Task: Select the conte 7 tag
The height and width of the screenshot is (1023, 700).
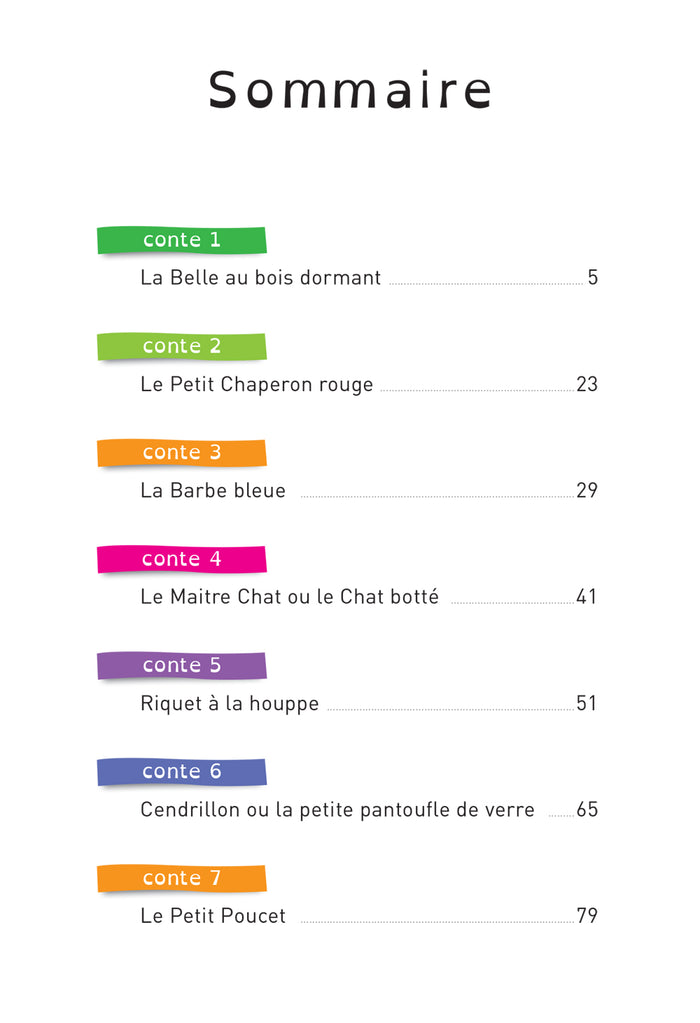Action: [181, 878]
